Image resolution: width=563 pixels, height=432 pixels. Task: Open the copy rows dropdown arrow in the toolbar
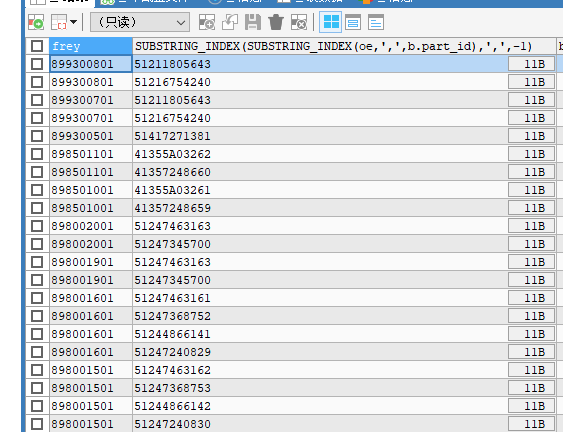pos(74,22)
